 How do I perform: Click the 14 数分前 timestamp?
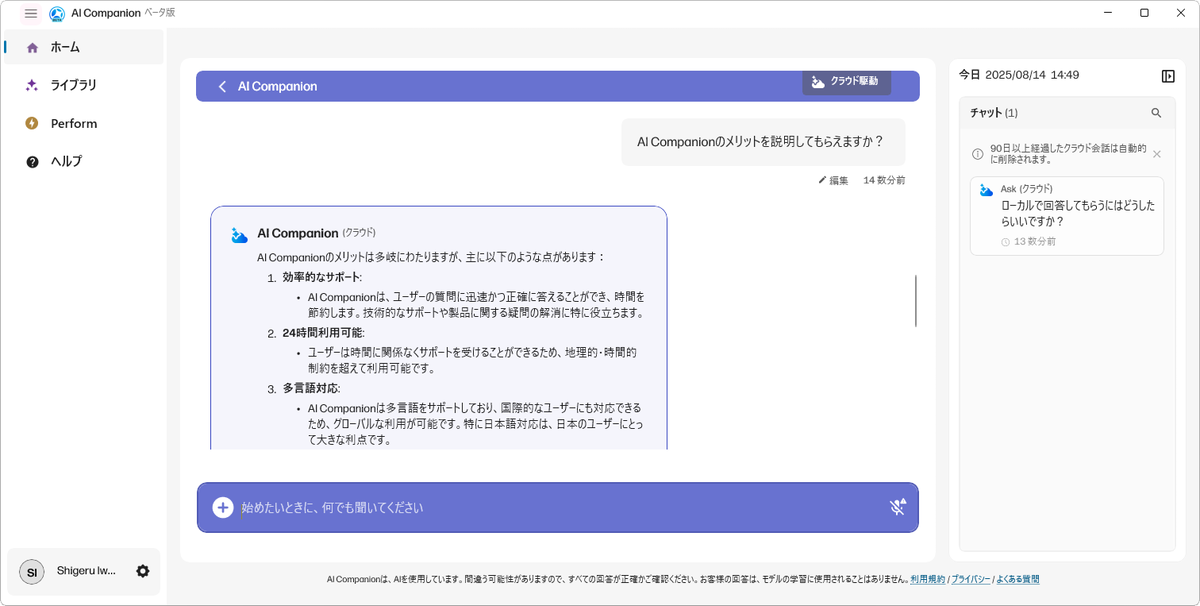pos(884,180)
